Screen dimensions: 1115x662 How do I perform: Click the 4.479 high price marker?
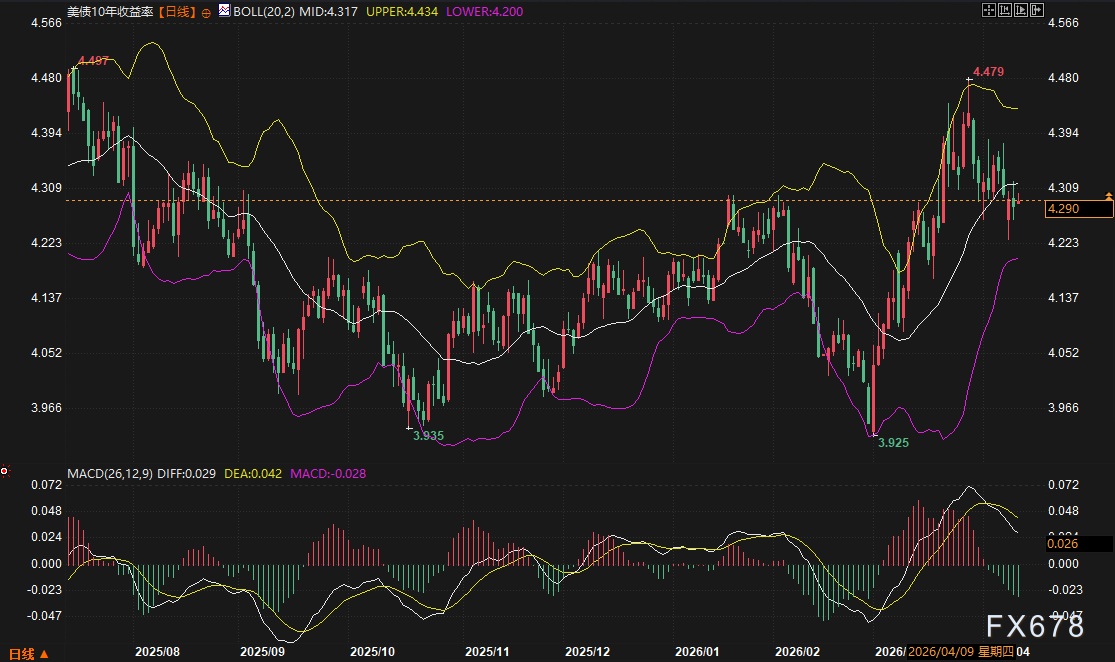987,72
